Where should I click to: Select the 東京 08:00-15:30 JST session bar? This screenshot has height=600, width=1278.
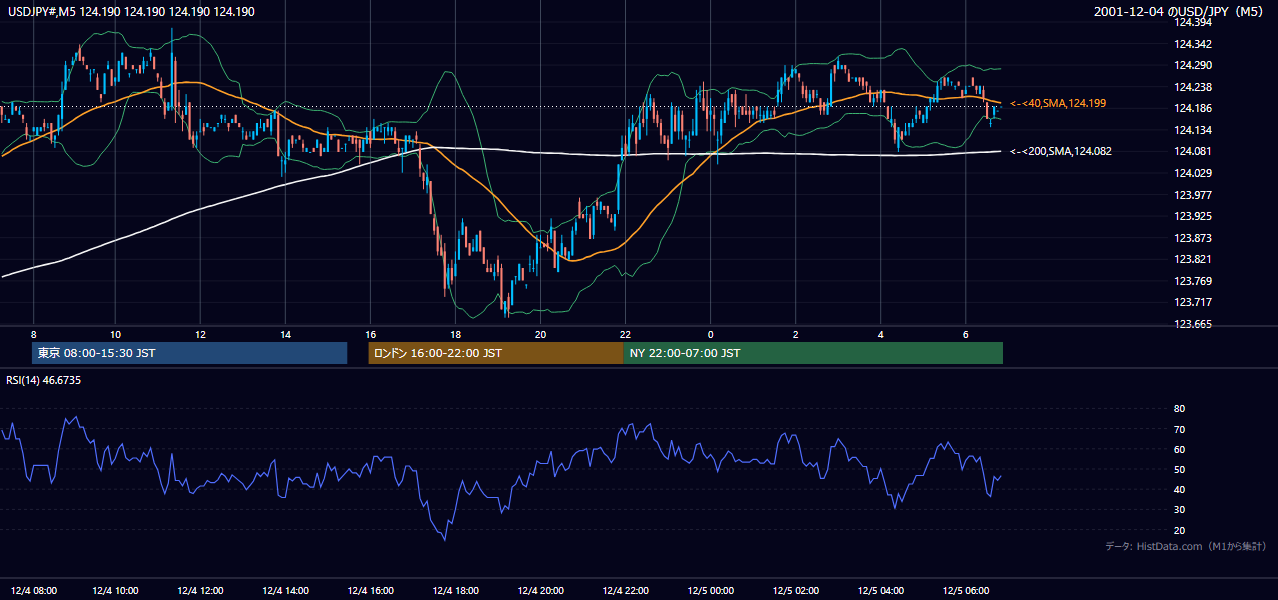[x=190, y=353]
